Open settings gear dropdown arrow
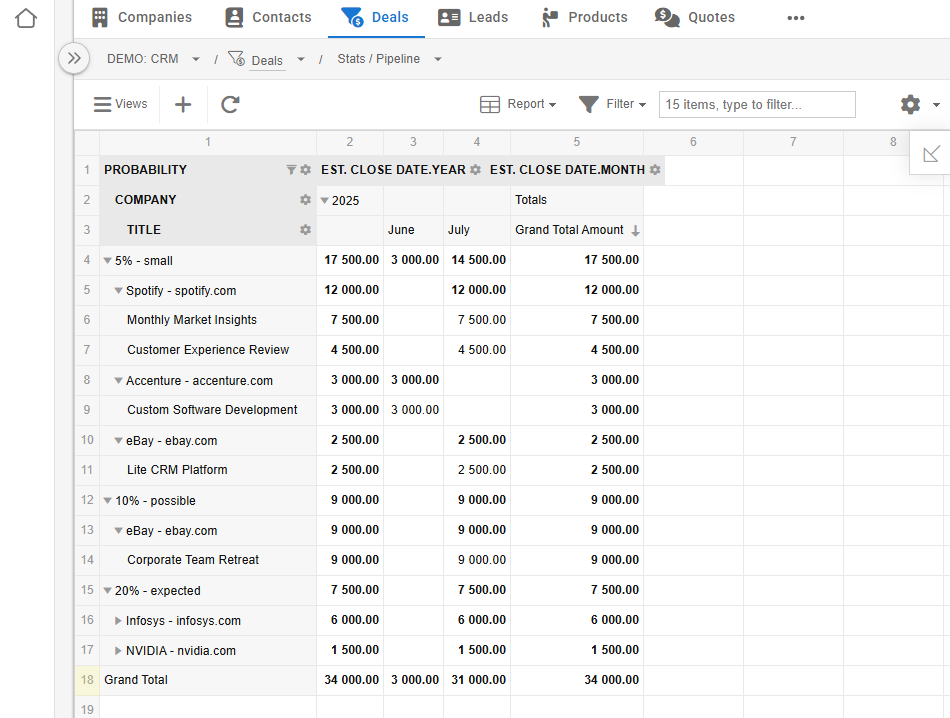 point(936,105)
